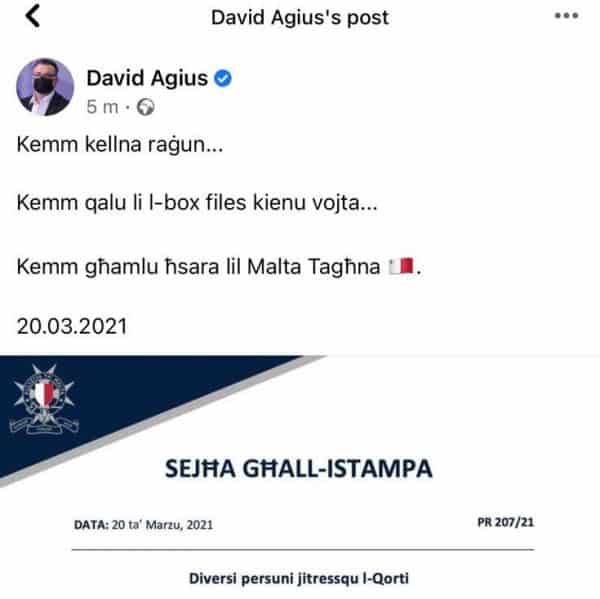Click the 'Kemm għamlu ħsara' text line
600x599 pixels.
[219, 267]
